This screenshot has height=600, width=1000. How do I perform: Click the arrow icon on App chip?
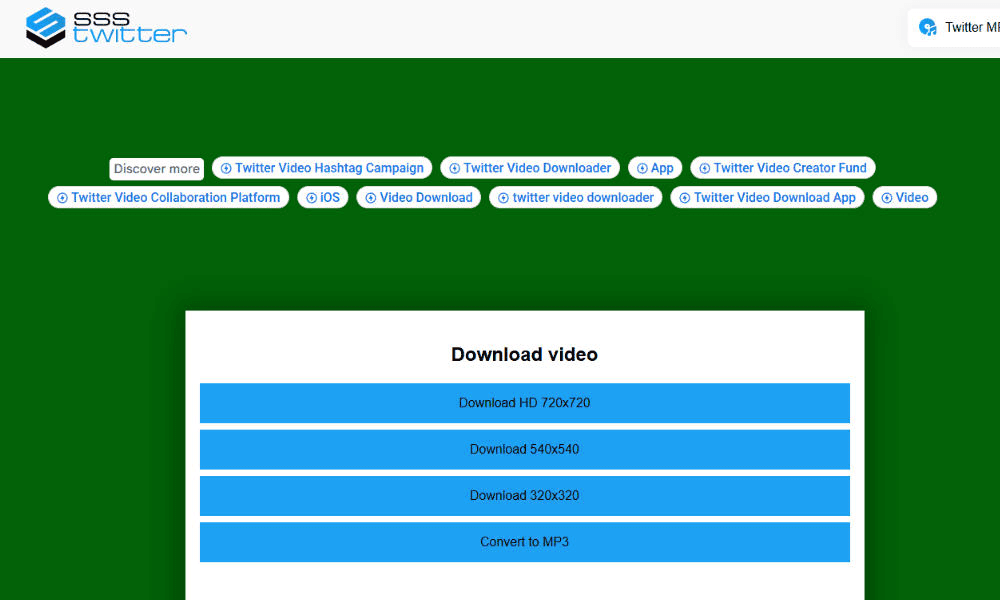click(x=642, y=169)
